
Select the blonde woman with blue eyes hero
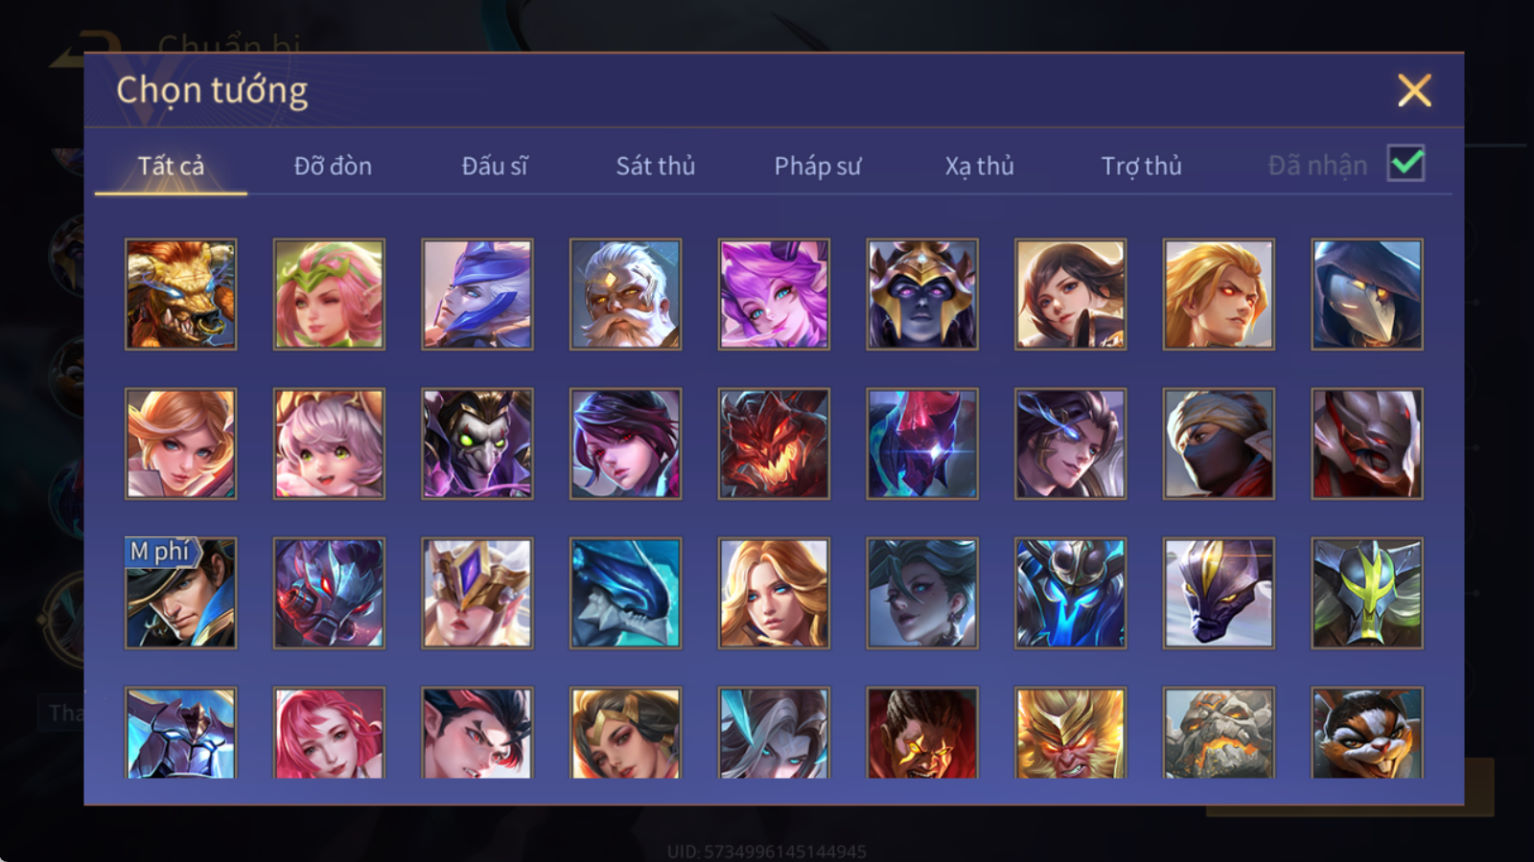774,593
